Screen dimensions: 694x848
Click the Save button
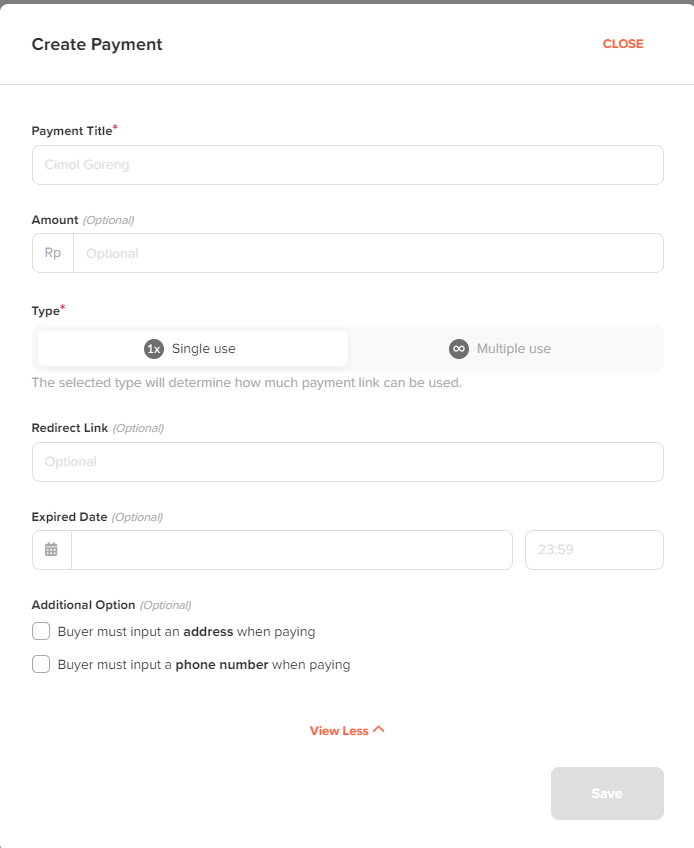pos(606,793)
